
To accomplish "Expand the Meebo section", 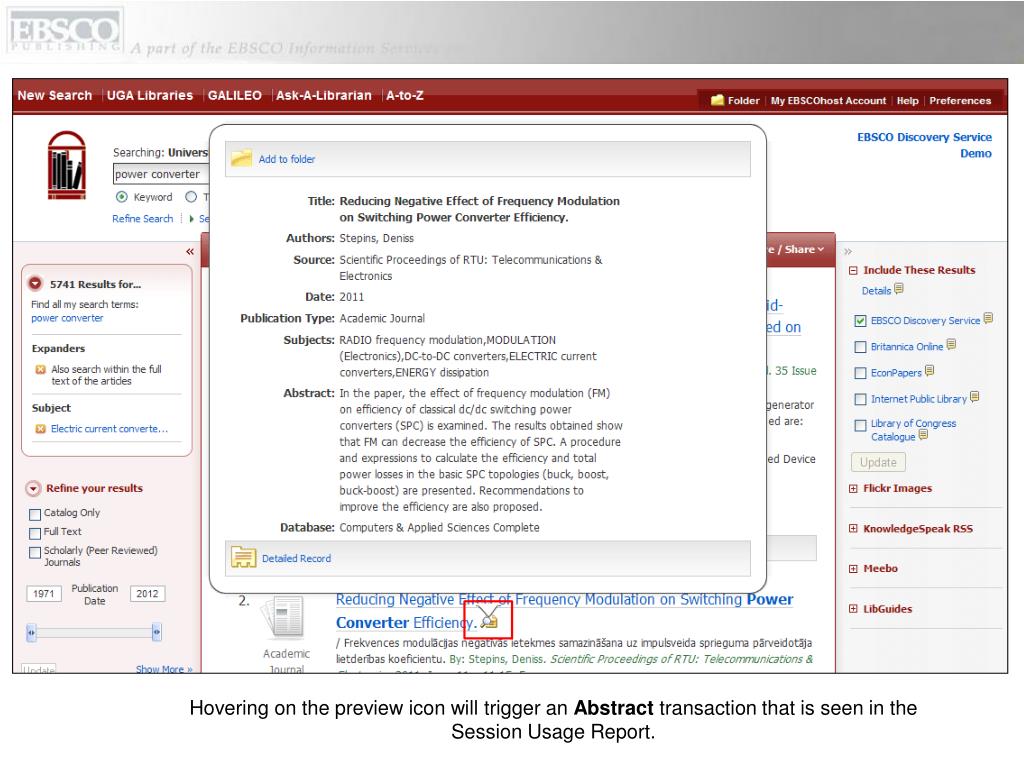I will (853, 568).
